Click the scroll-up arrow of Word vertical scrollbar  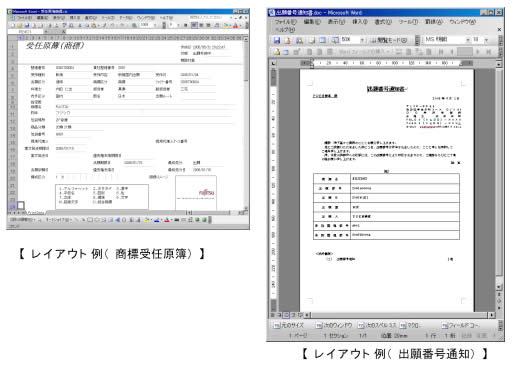(x=499, y=63)
